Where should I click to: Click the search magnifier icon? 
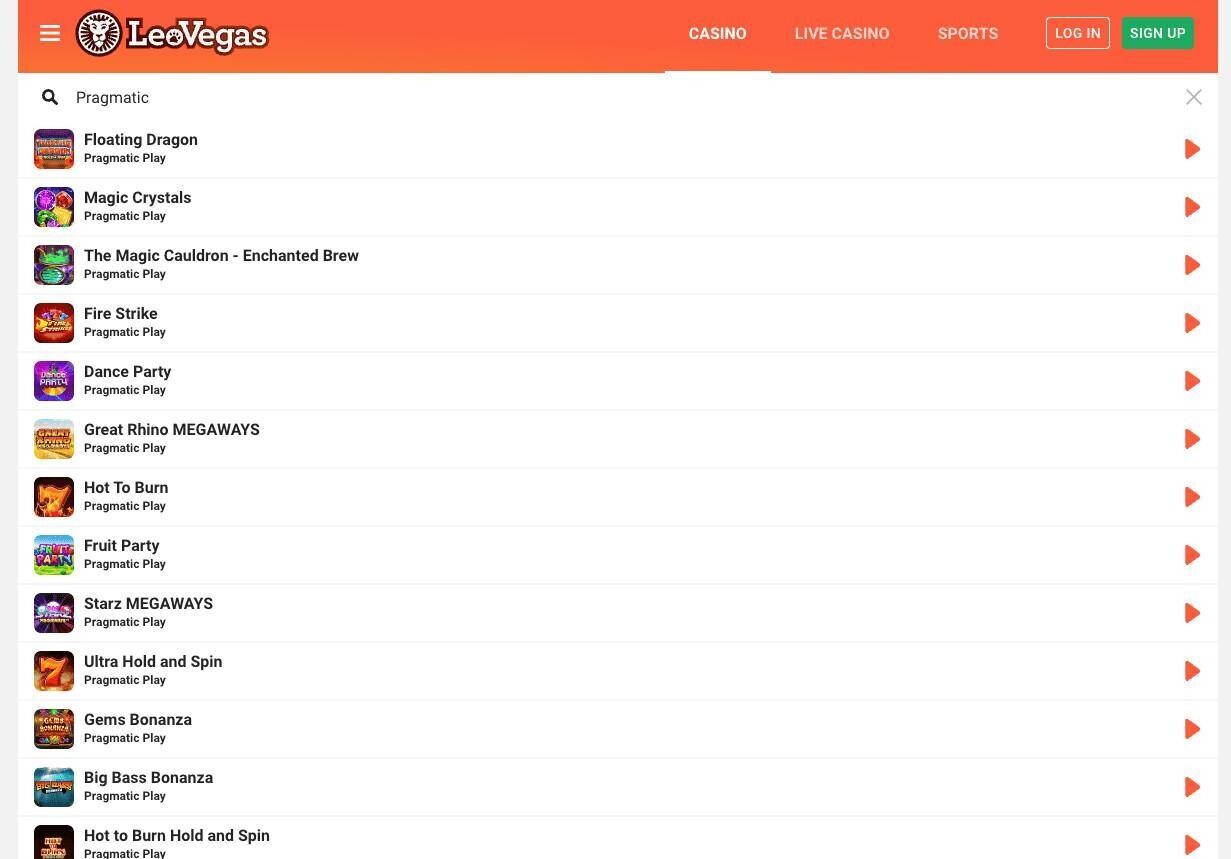pos(50,97)
